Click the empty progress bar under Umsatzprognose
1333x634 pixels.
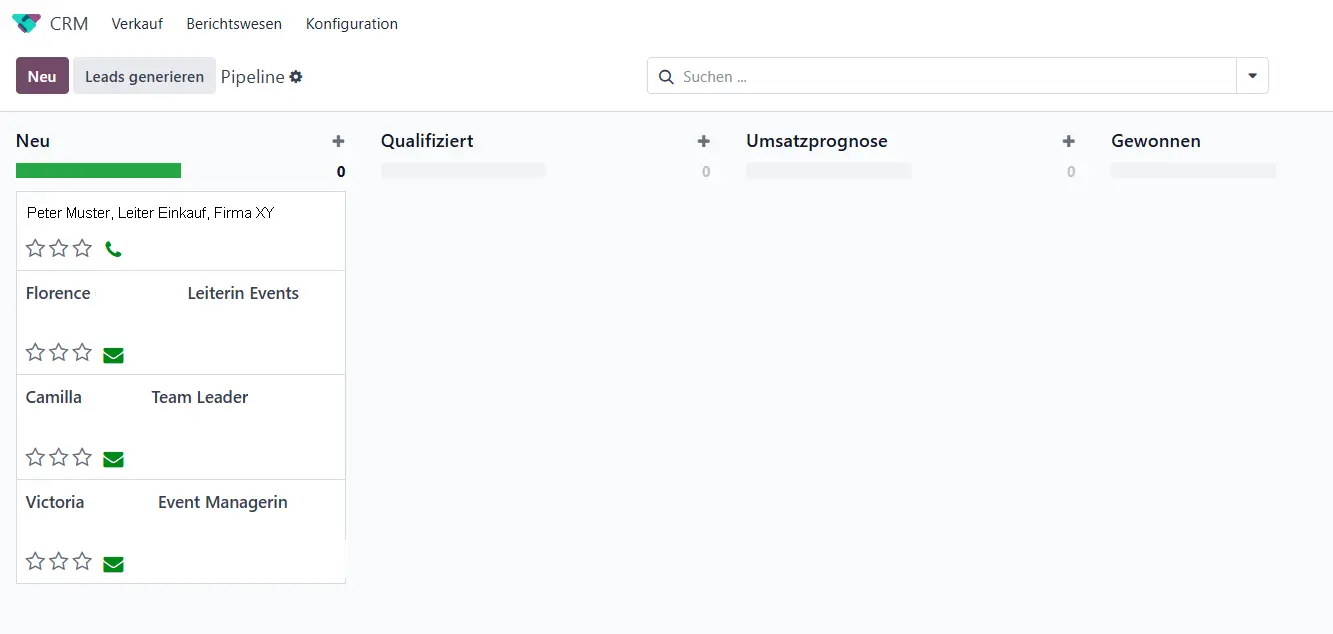tap(829, 171)
